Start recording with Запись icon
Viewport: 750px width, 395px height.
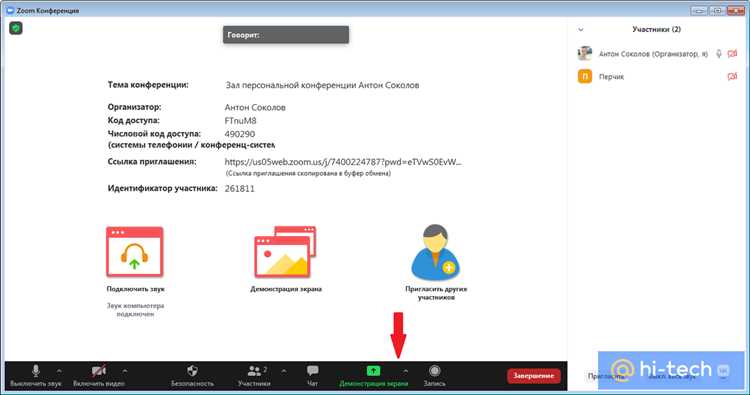coord(434,371)
